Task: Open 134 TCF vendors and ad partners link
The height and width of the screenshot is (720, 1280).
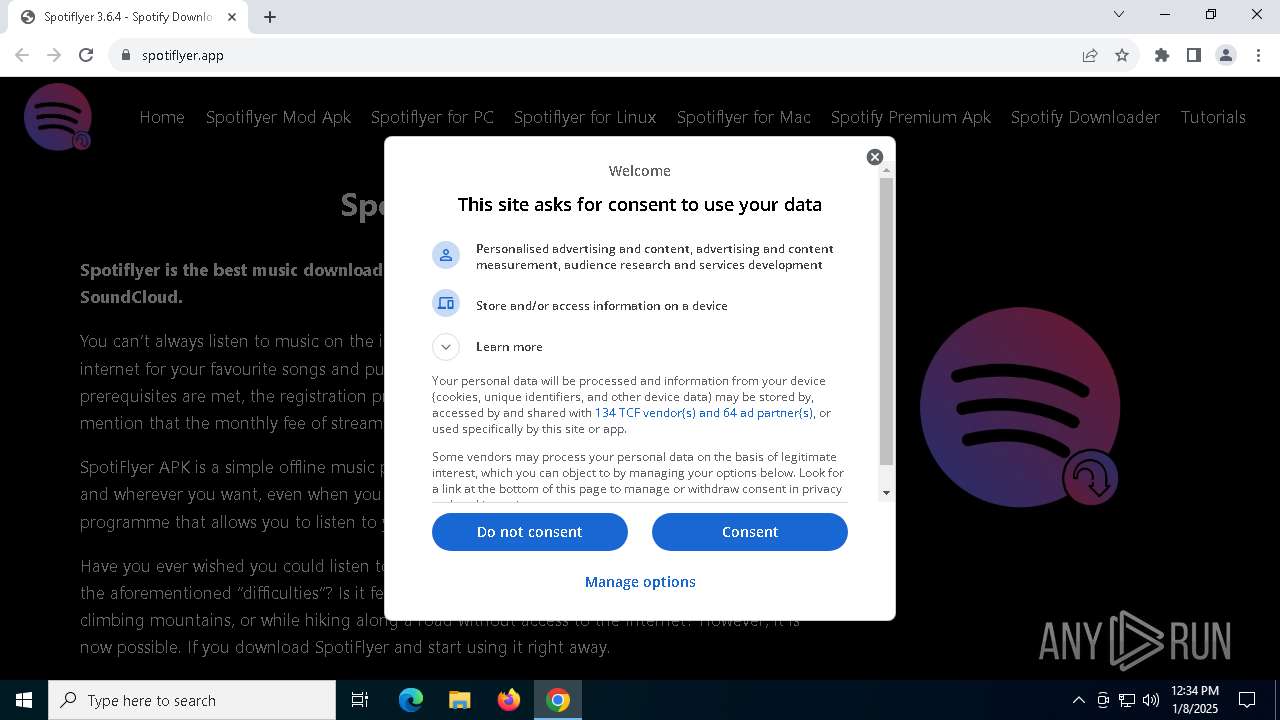Action: [704, 413]
